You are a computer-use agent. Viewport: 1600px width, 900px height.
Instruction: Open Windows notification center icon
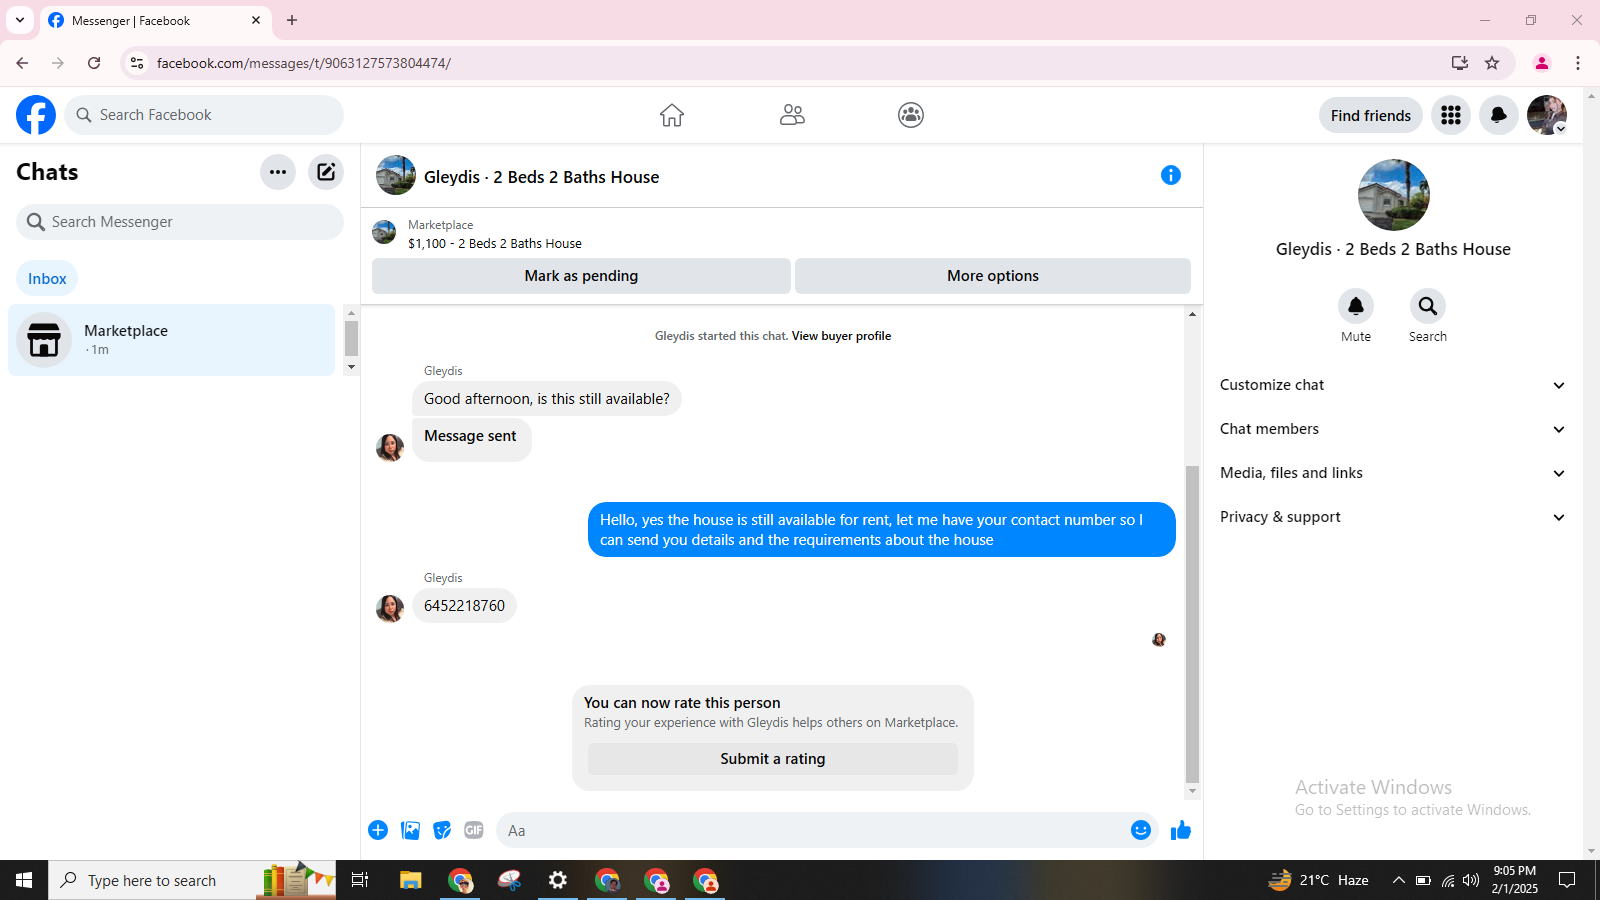click(x=1567, y=880)
